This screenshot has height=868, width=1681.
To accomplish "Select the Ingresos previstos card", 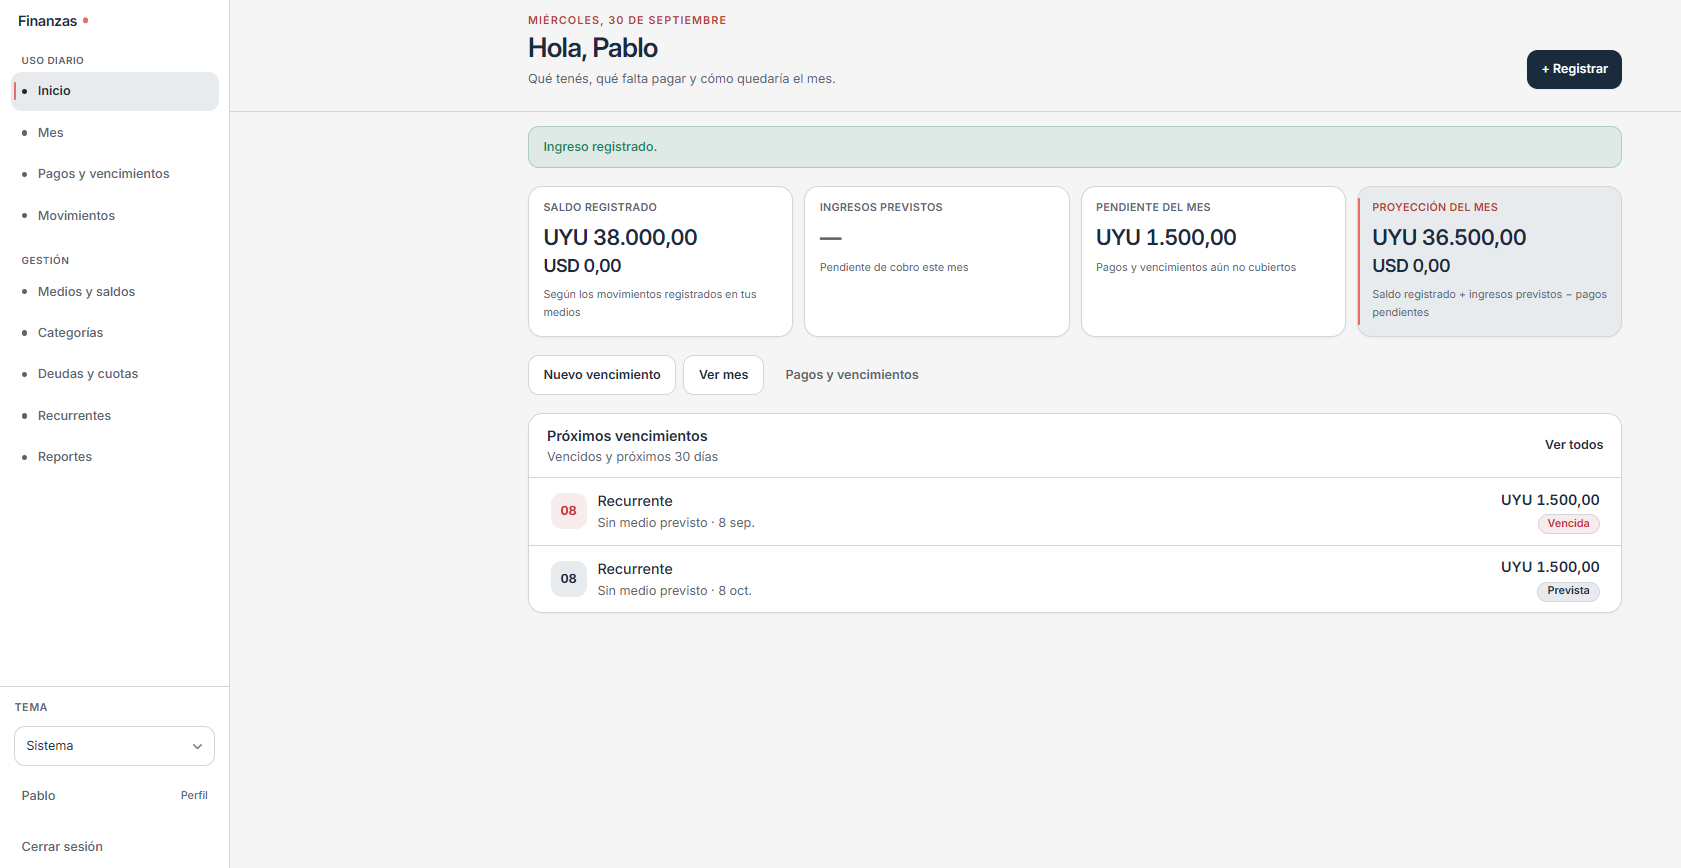I will tap(937, 262).
